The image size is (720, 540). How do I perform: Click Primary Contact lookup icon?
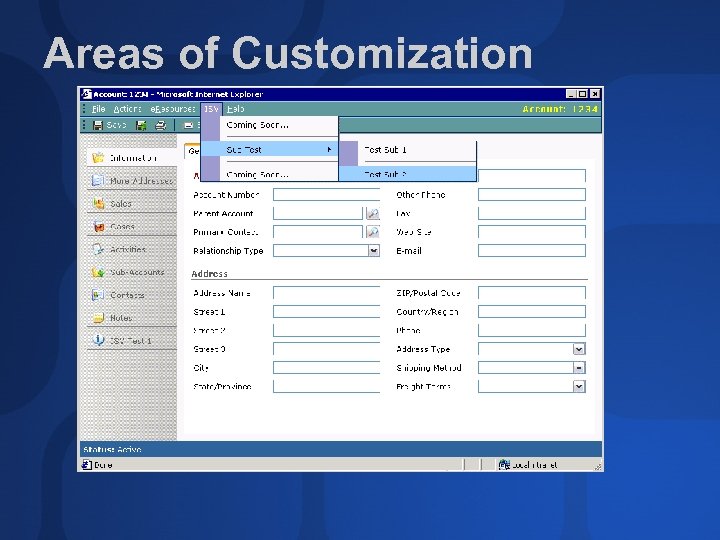[x=372, y=232]
